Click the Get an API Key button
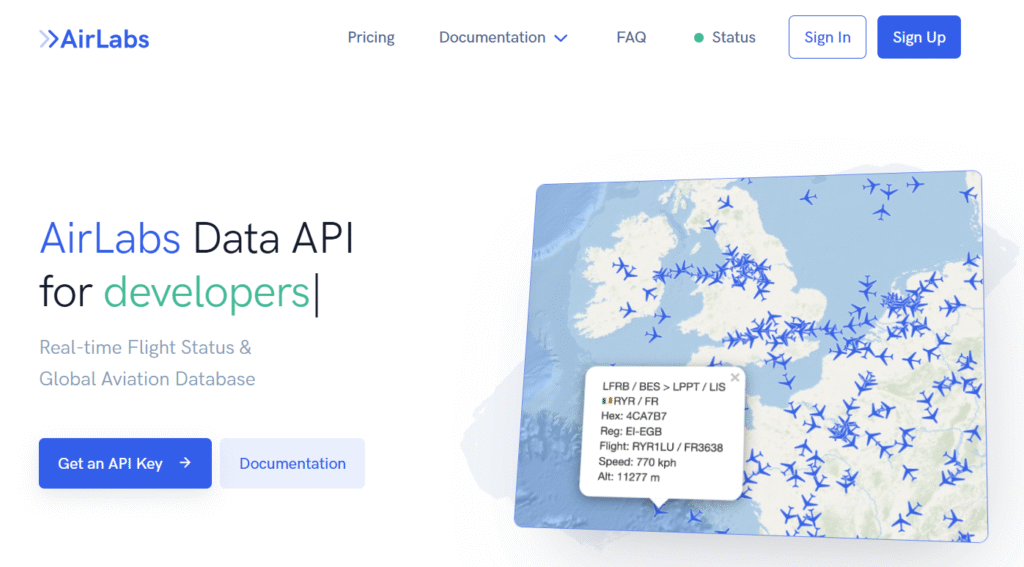Screen dimensions: 1024x567 125,463
